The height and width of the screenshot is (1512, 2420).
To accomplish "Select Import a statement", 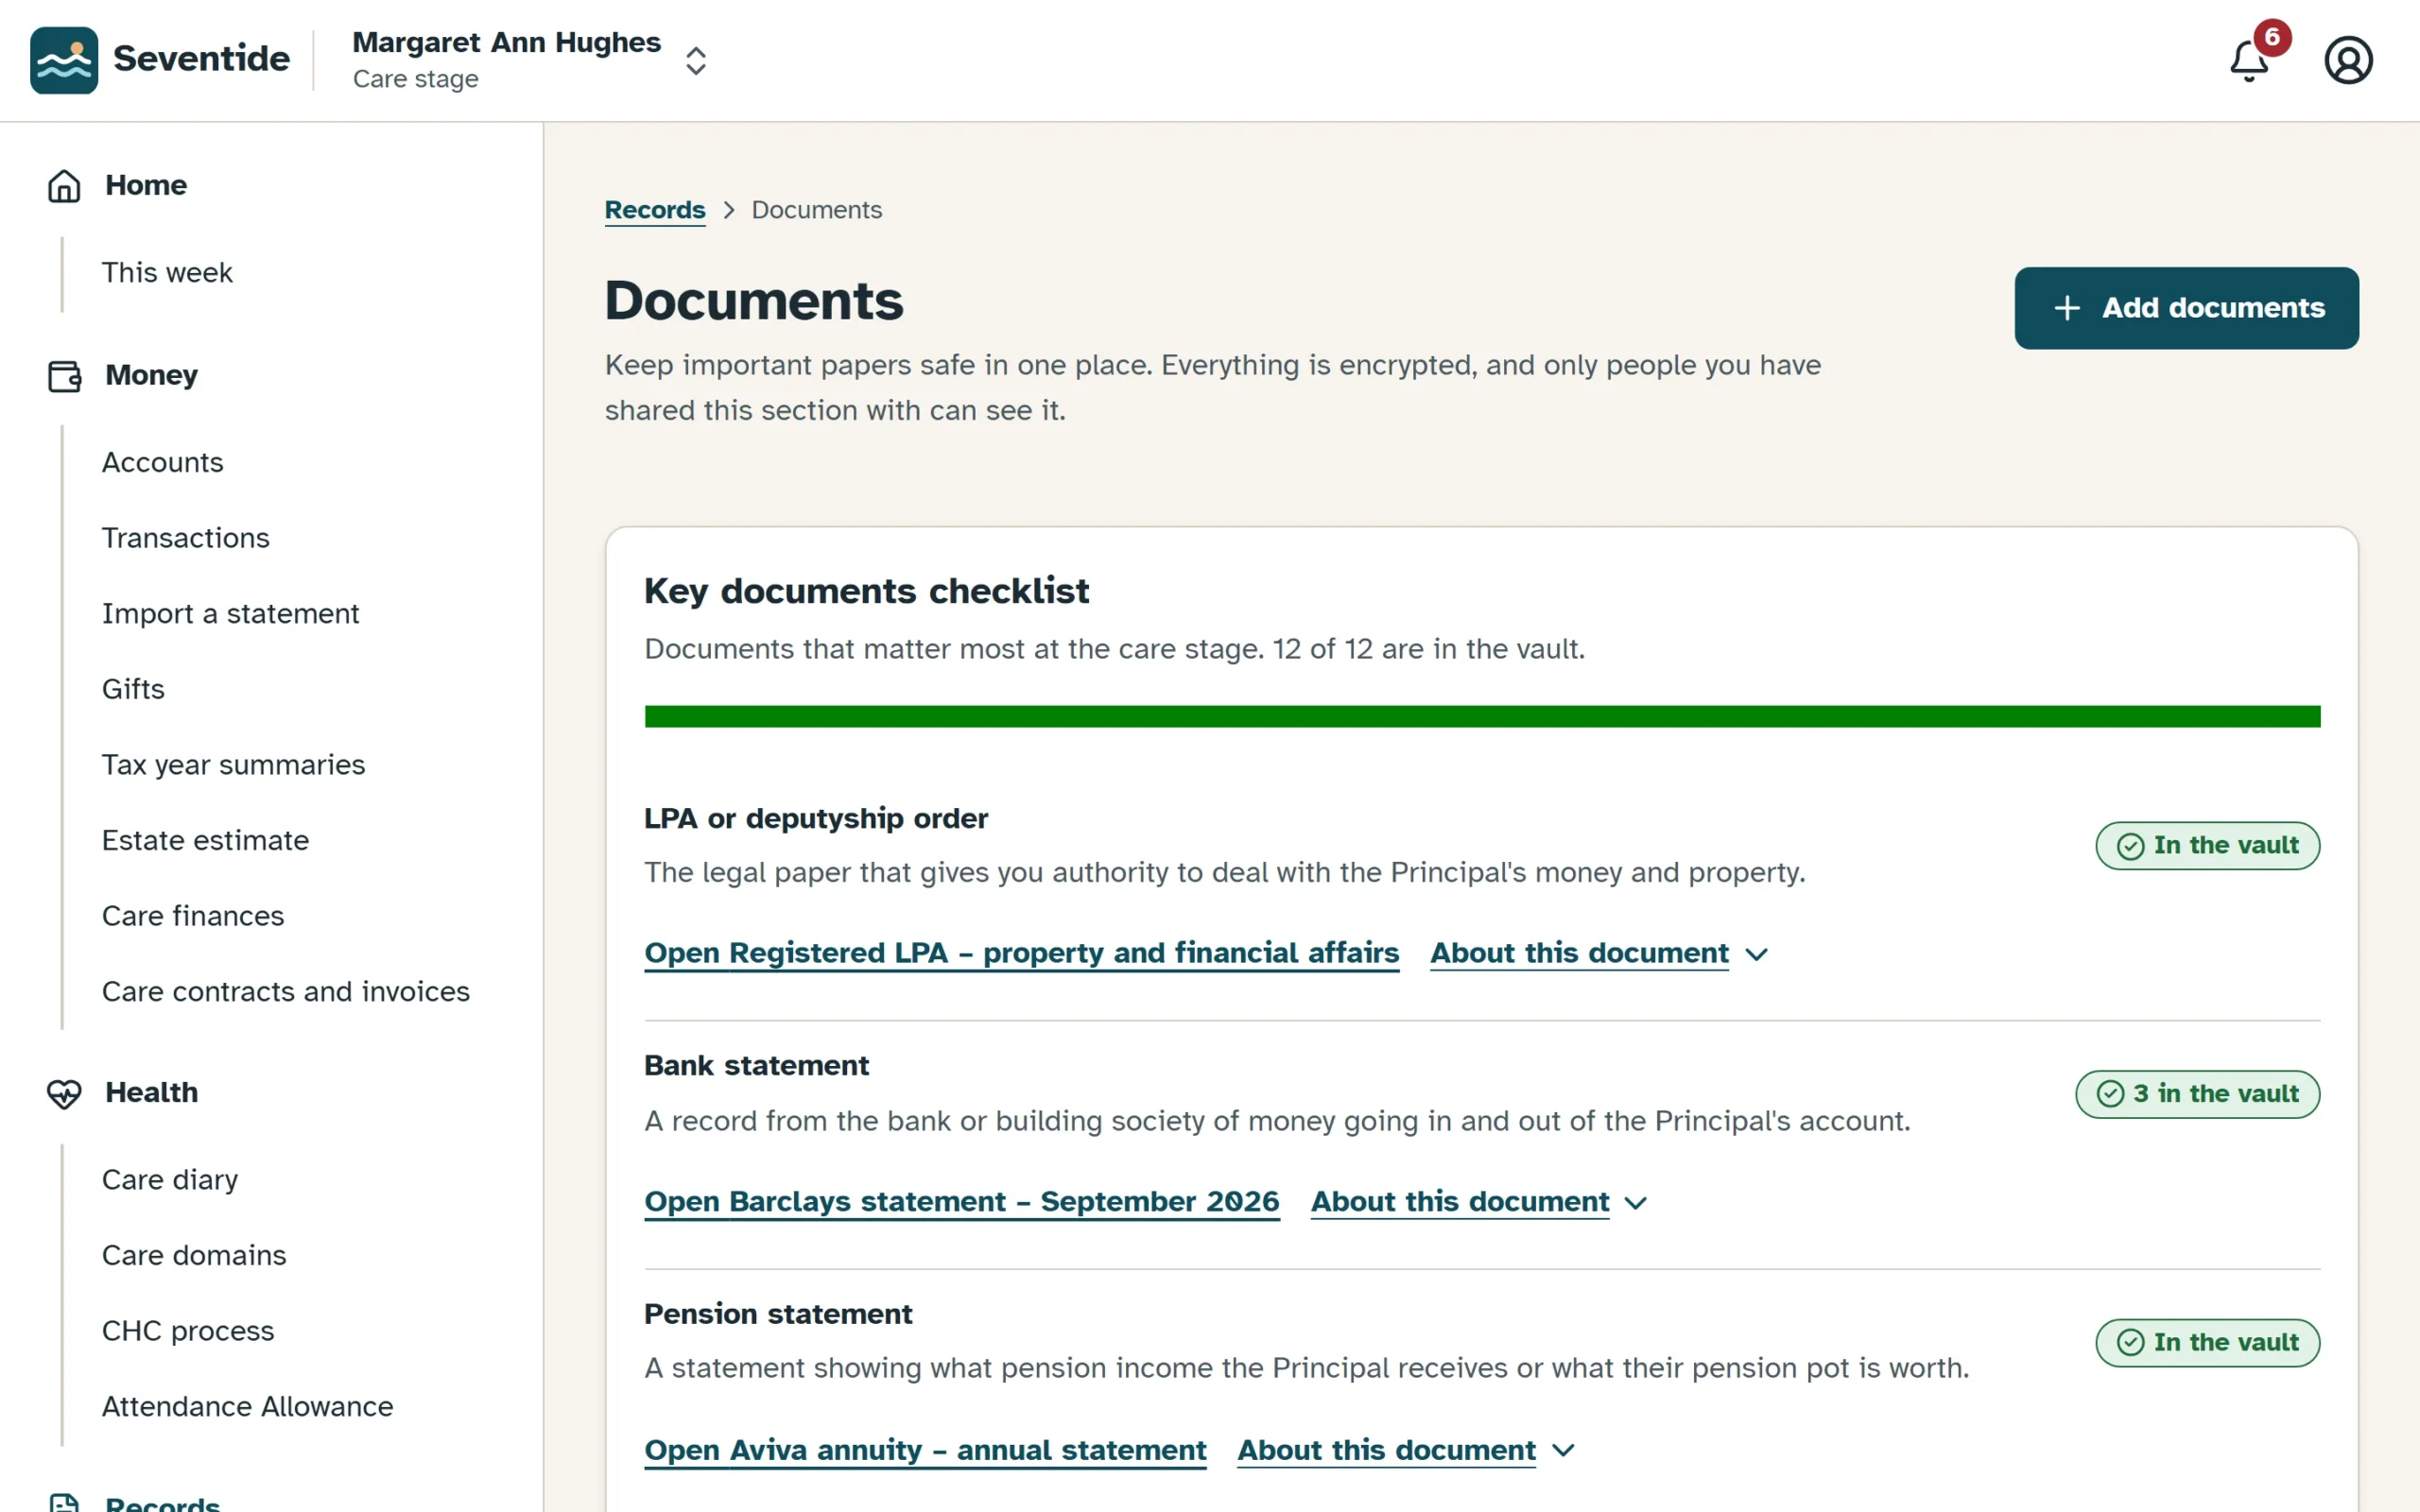I will pyautogui.click(x=230, y=613).
